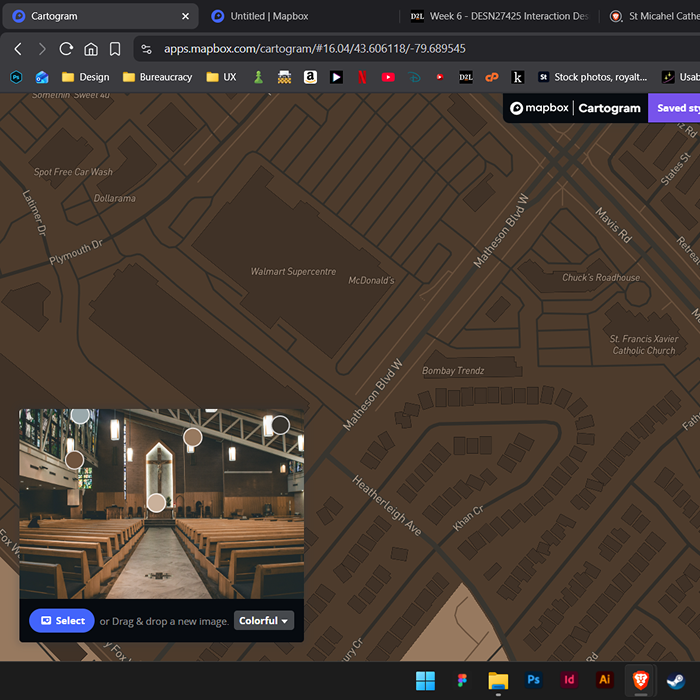Open the Netflix bookmark
Viewport: 700px width, 700px height.
tap(362, 77)
